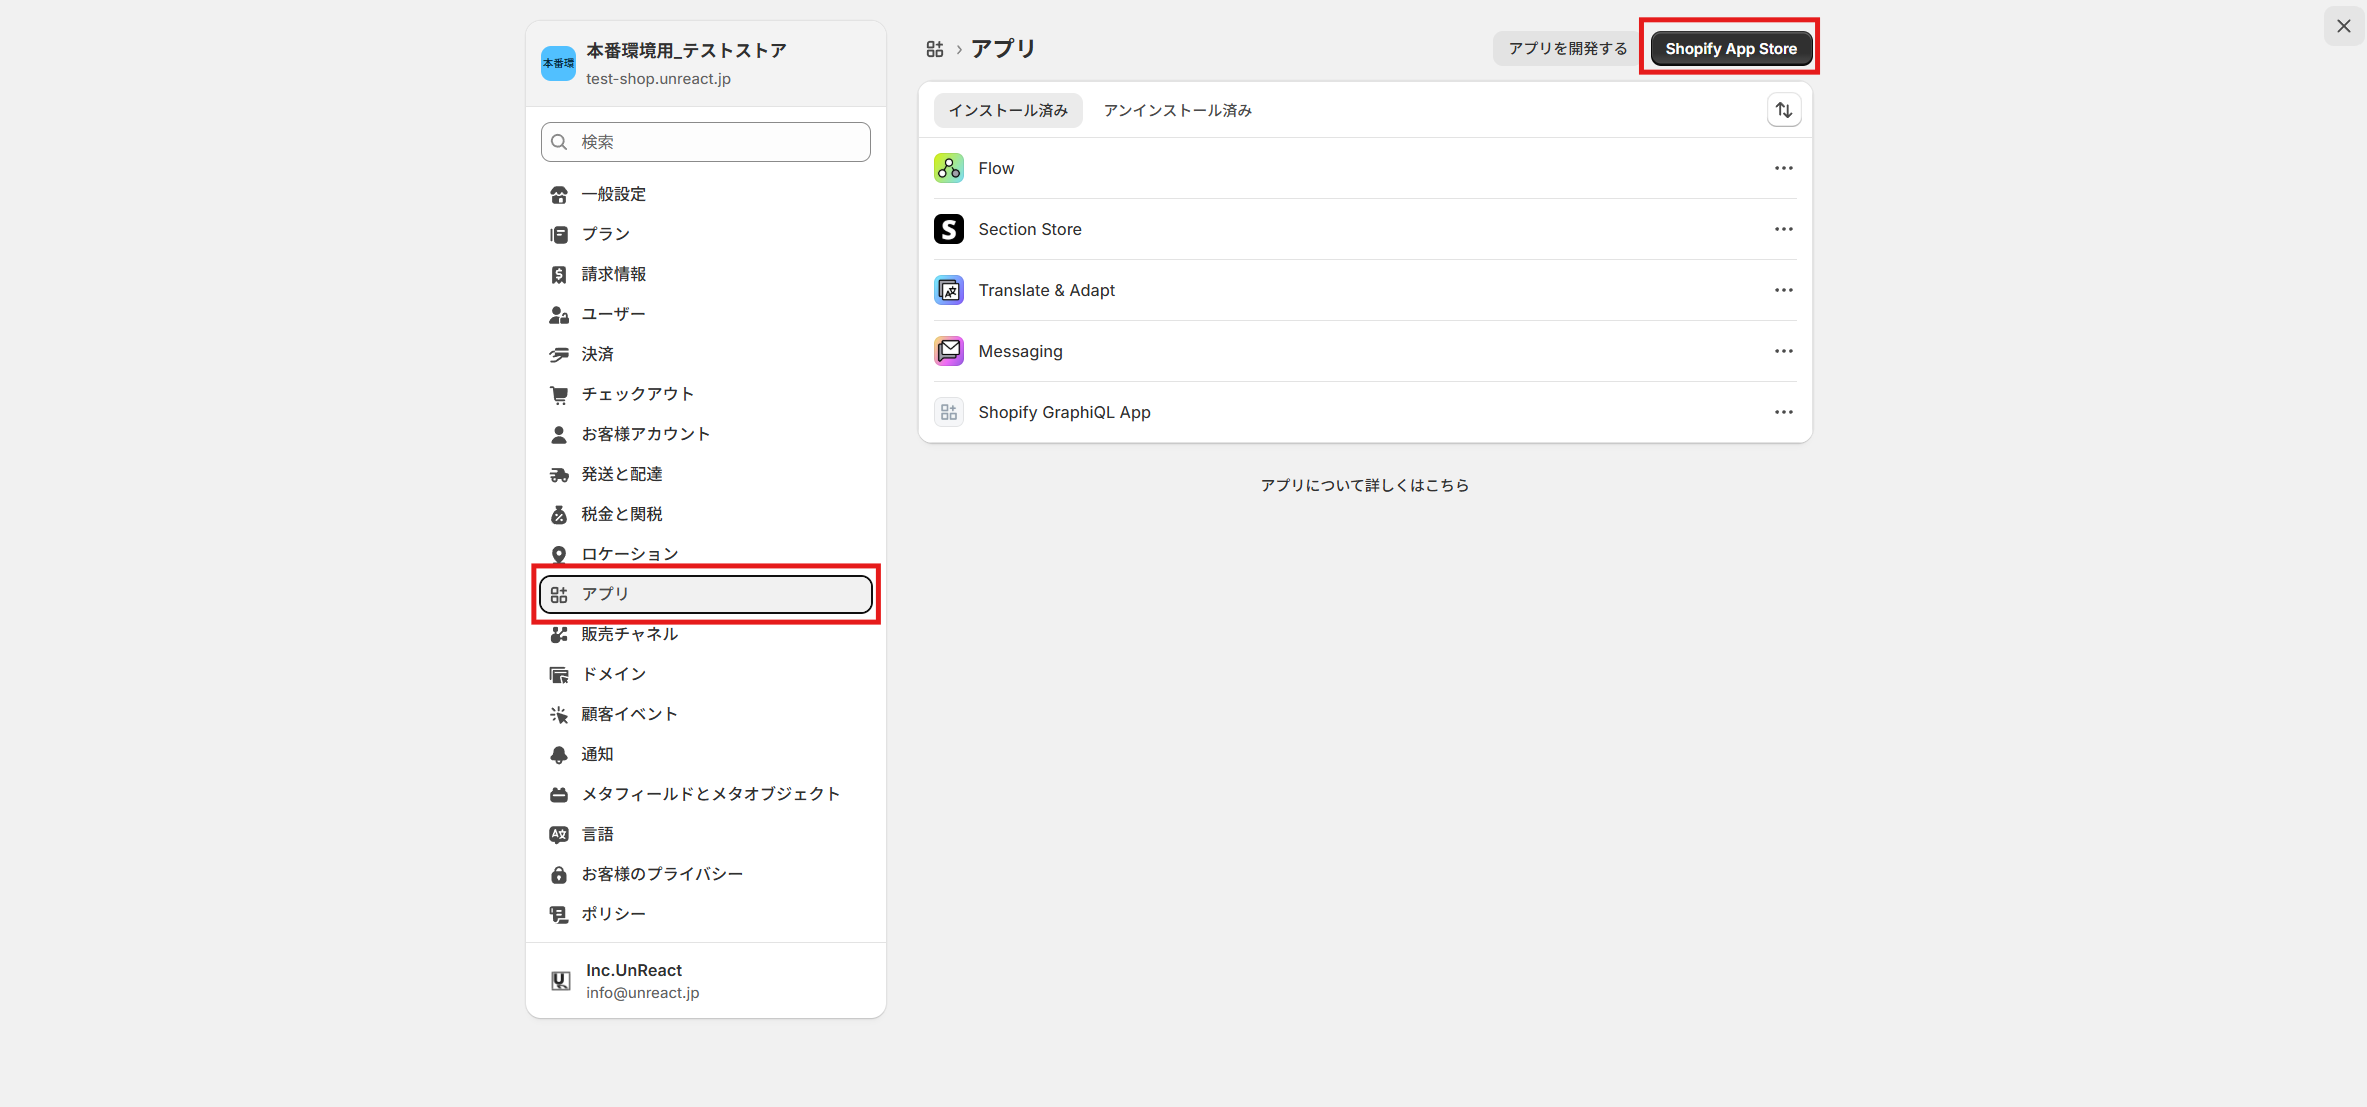Open the アプリについて詳しくはこちら link
This screenshot has width=2367, height=1107.
click(x=1365, y=485)
